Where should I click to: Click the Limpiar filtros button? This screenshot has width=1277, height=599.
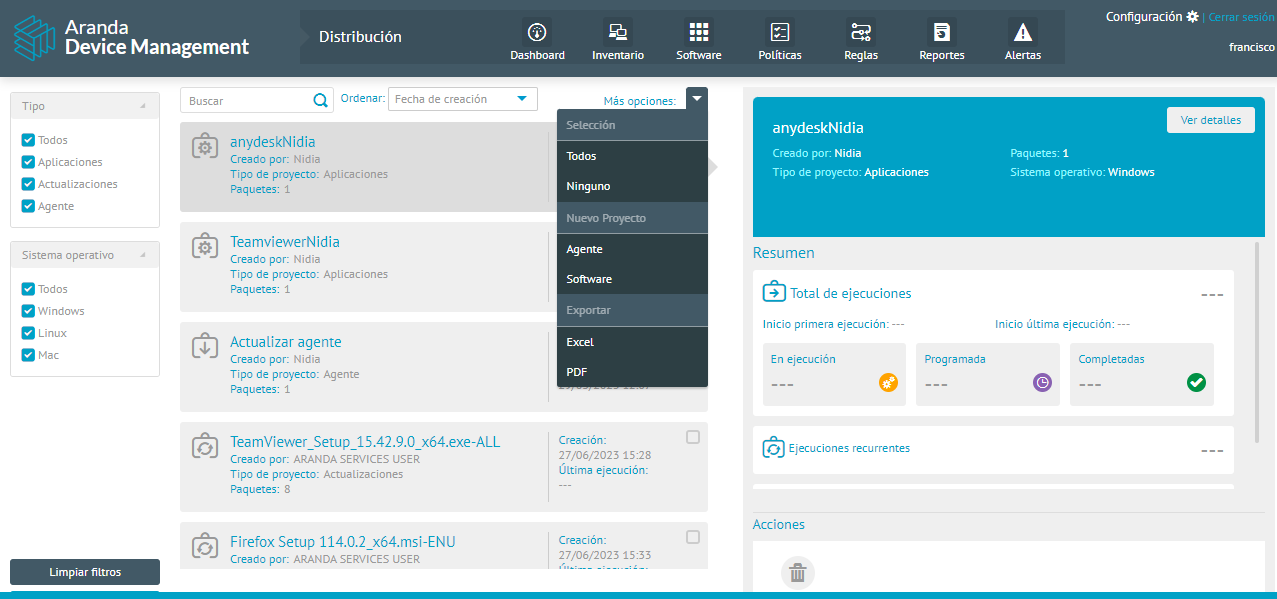85,572
